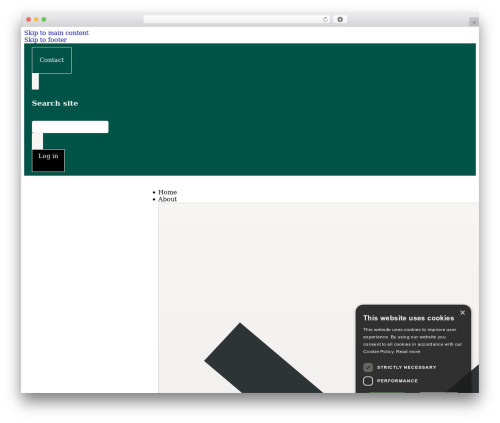Go to the Home navigation item
This screenshot has width=500, height=423.
click(168, 192)
